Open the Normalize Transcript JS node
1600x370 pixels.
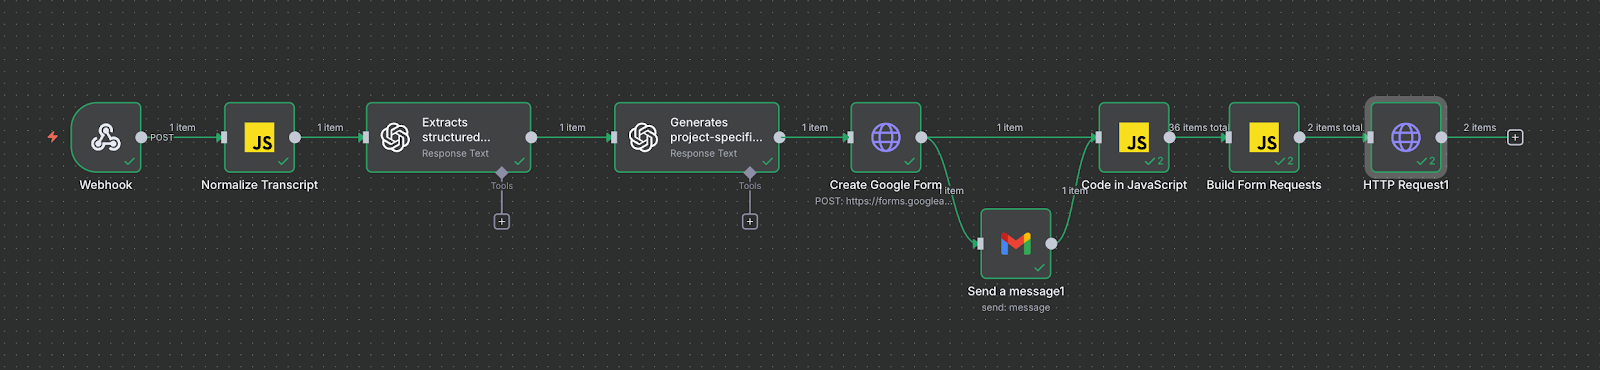[259, 137]
